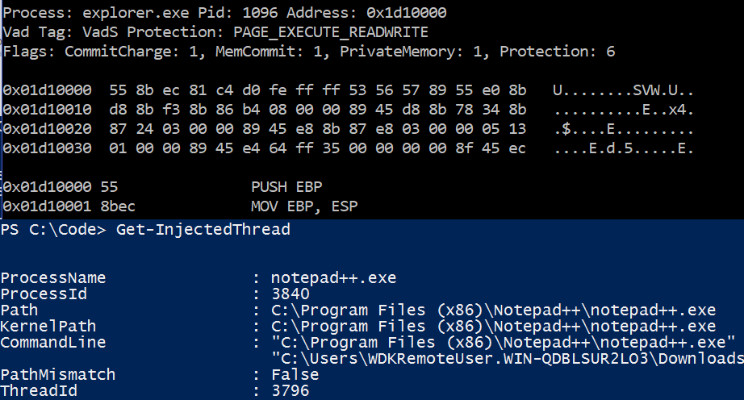Select the Path value for notepad++.exe
The height and width of the screenshot is (400, 744).
click(493, 311)
